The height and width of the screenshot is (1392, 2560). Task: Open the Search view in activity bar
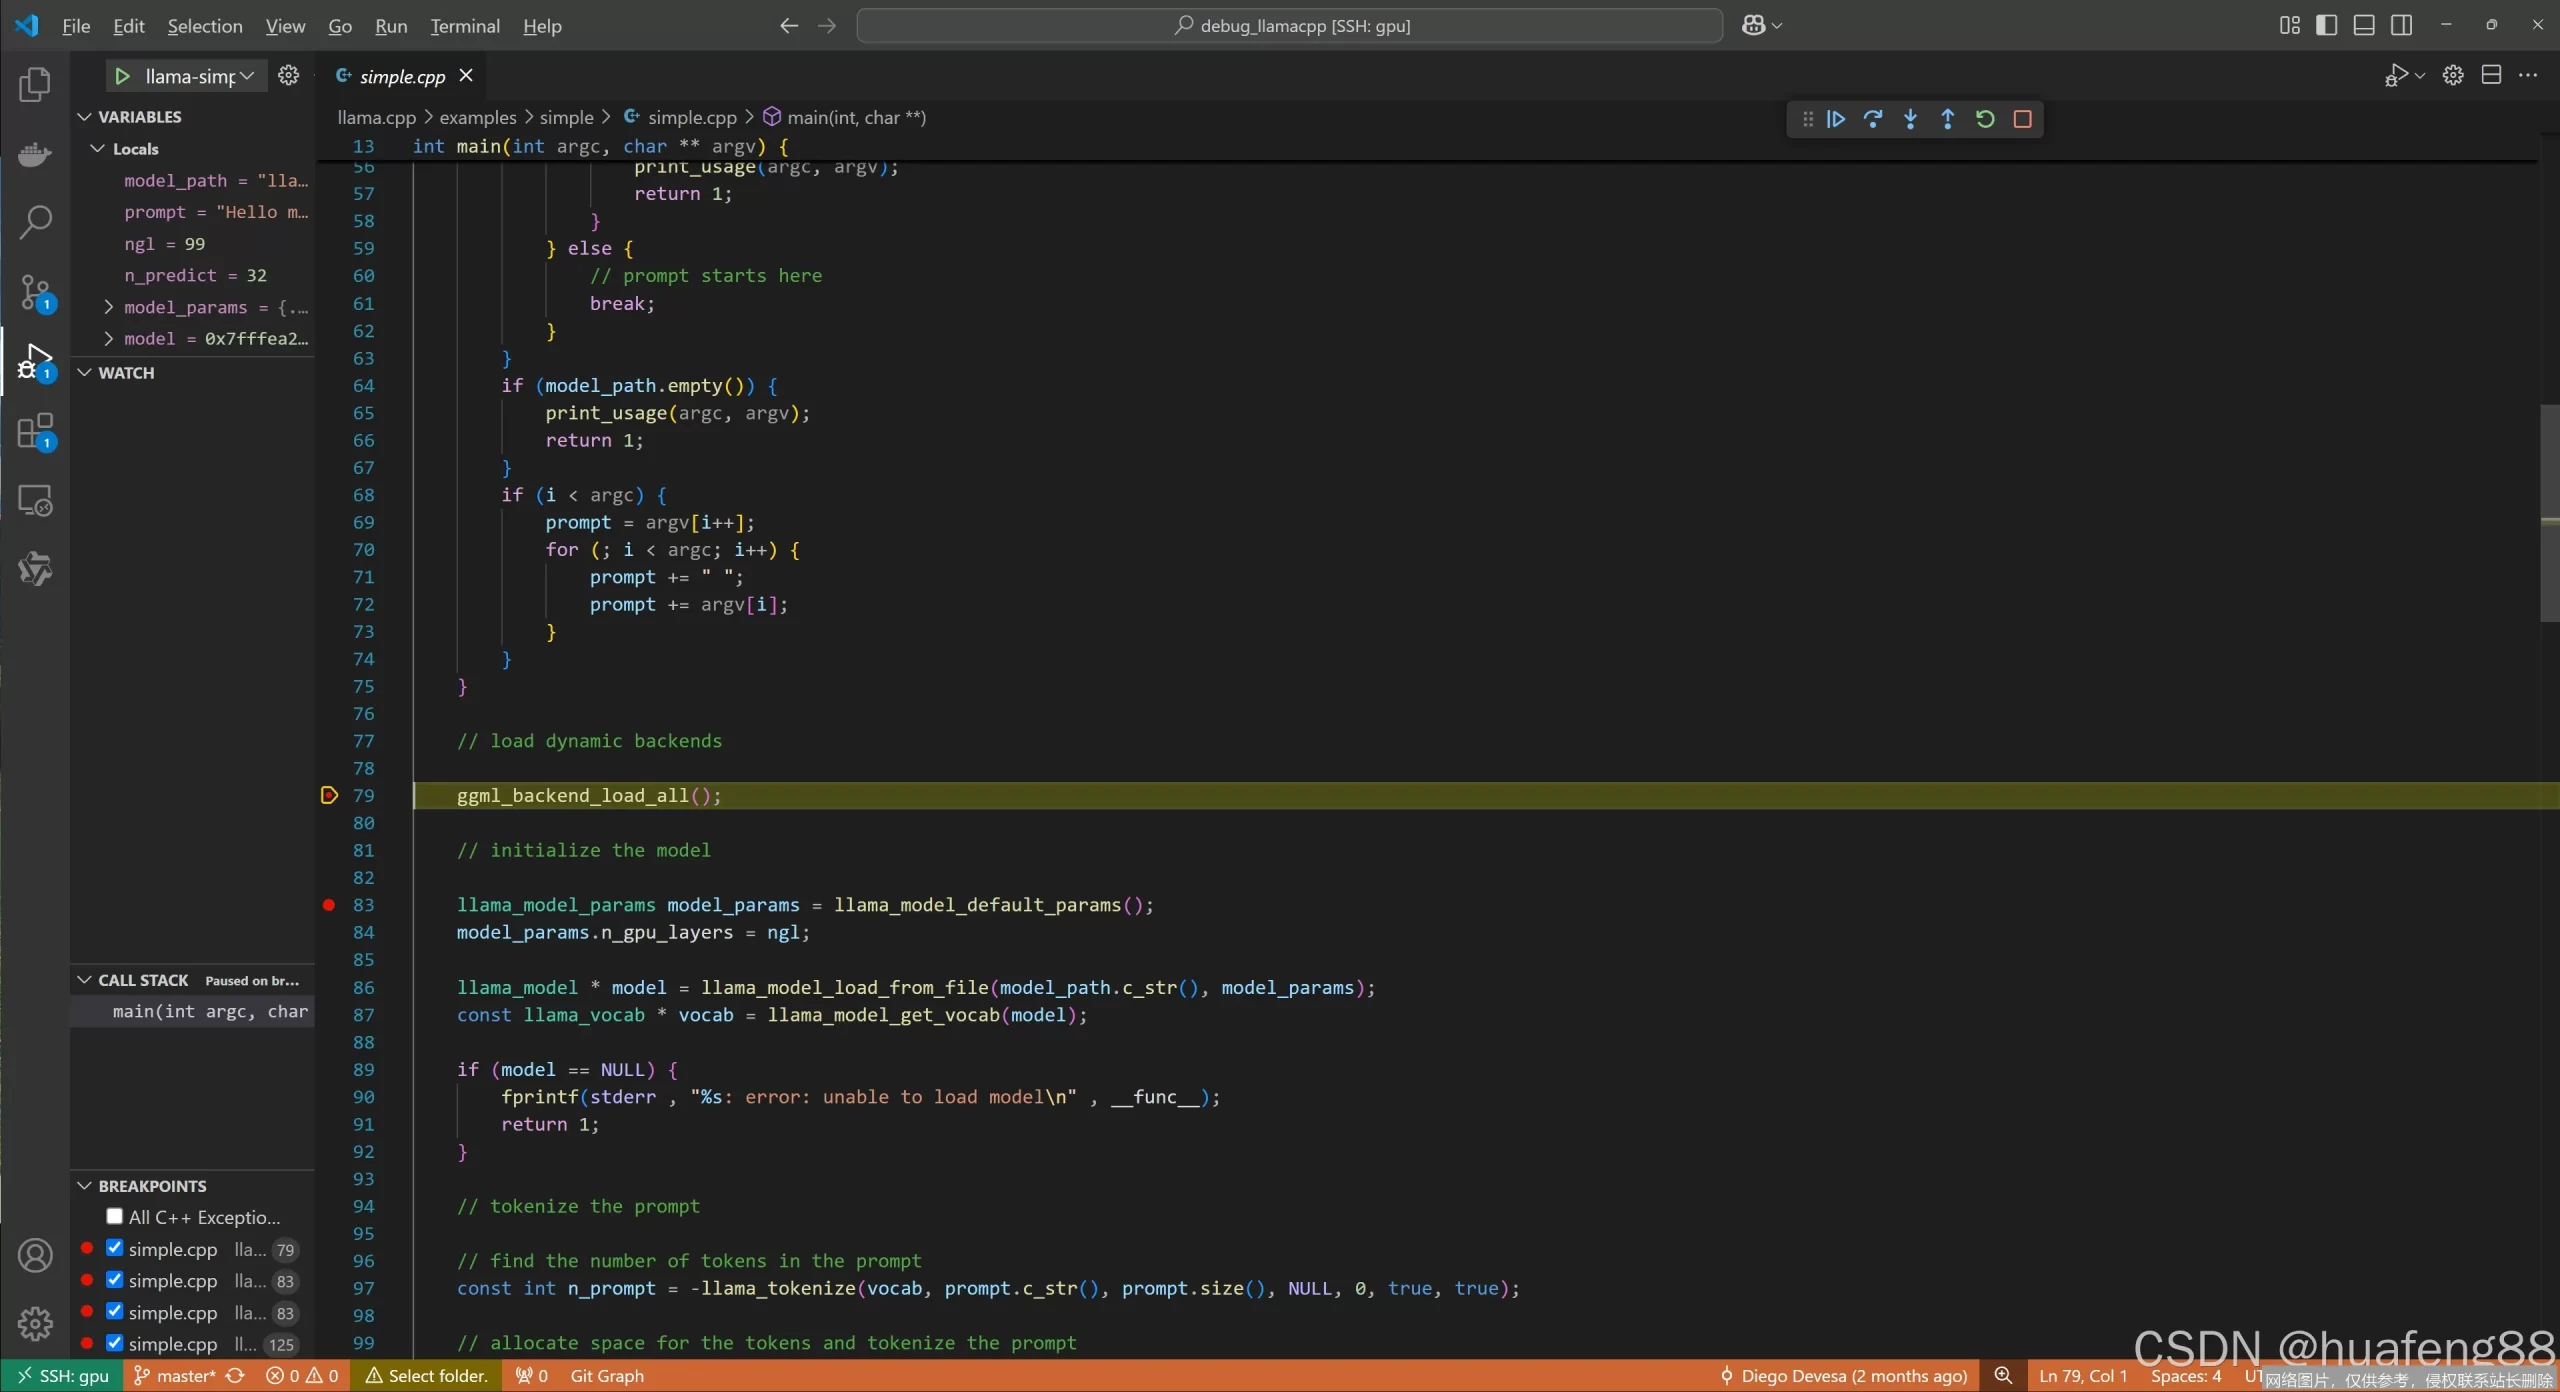pyautogui.click(x=35, y=222)
